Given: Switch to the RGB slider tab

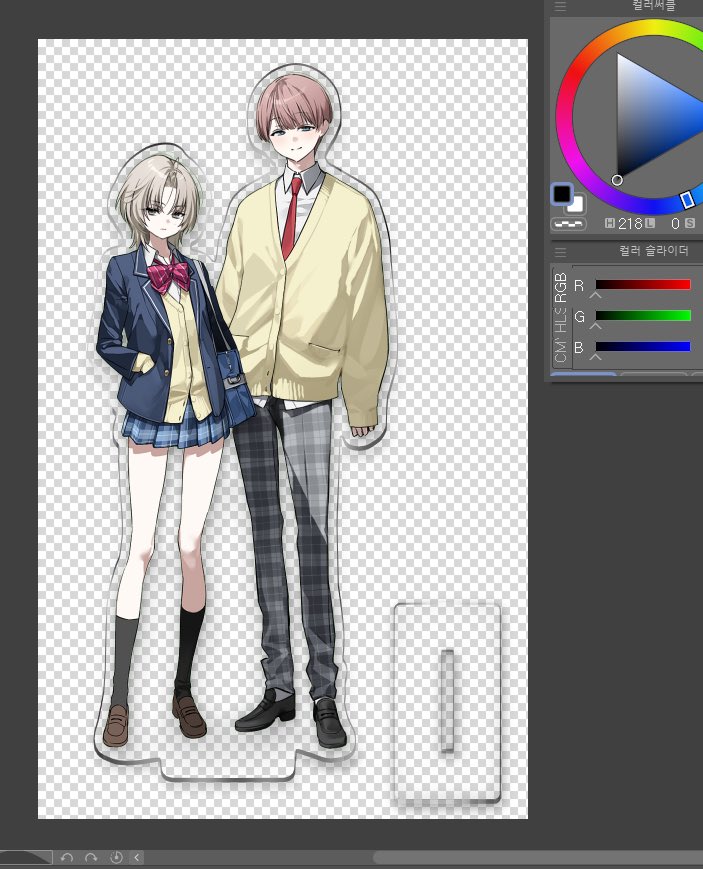Looking at the screenshot, I should pos(561,287).
